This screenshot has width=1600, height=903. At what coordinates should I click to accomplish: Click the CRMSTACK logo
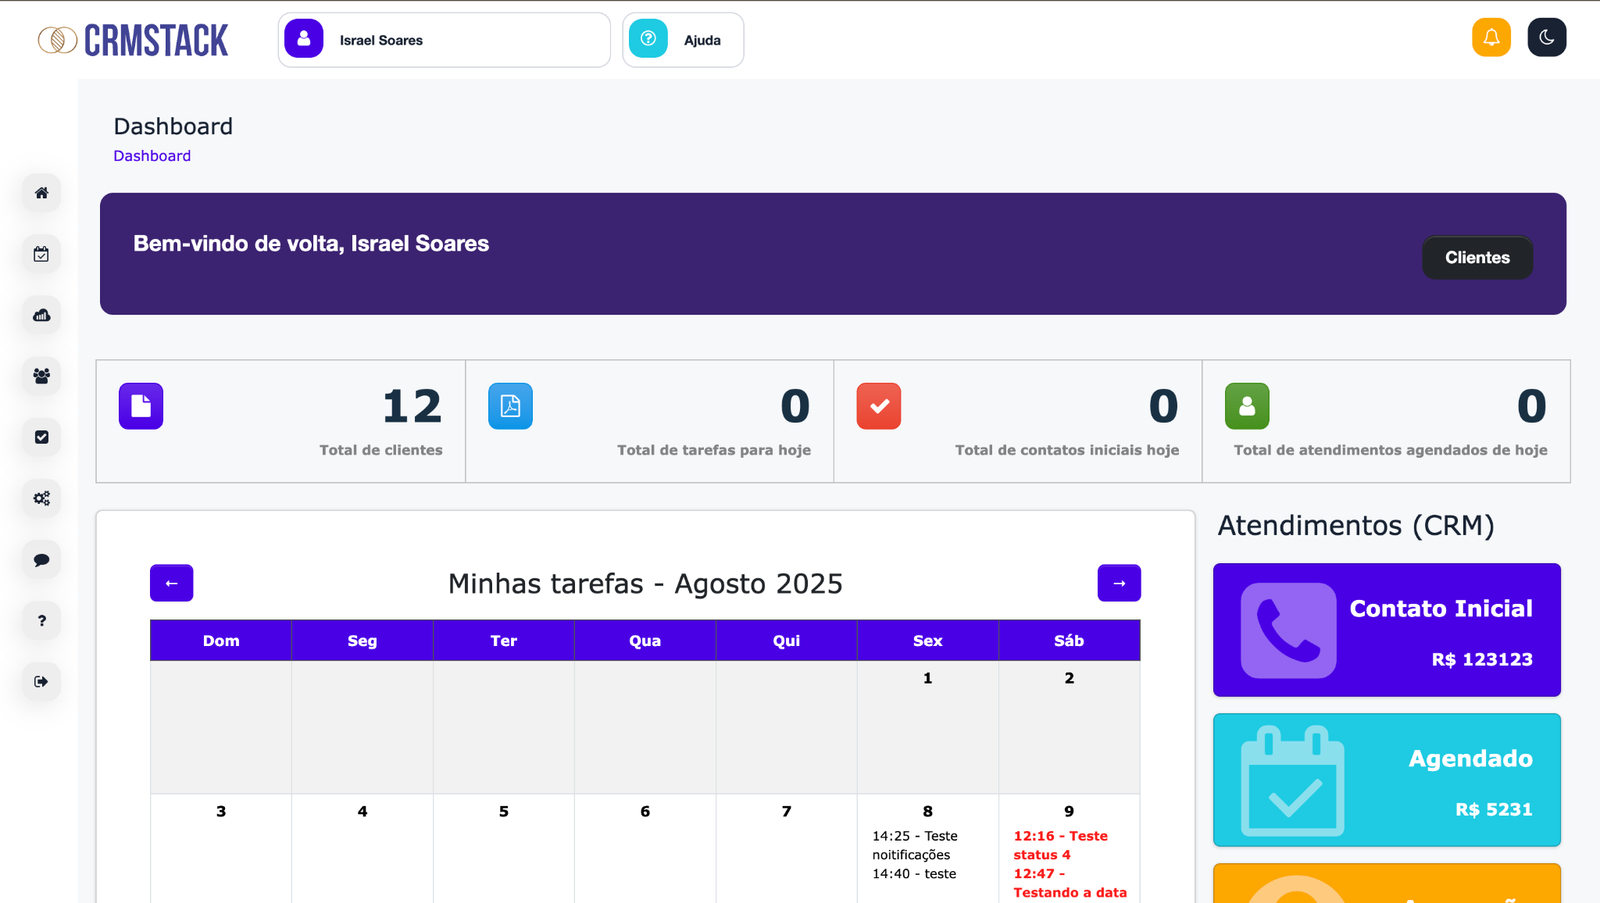coord(133,39)
